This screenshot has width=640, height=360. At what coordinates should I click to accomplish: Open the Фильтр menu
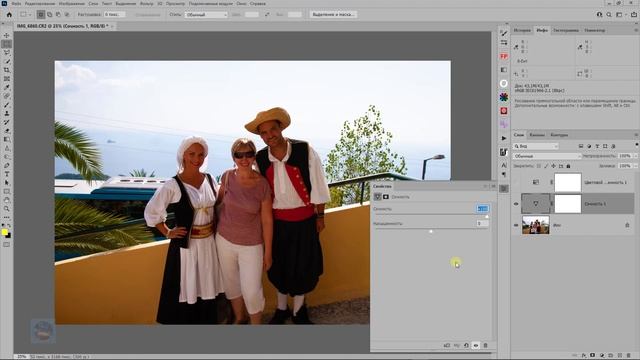(x=146, y=3)
